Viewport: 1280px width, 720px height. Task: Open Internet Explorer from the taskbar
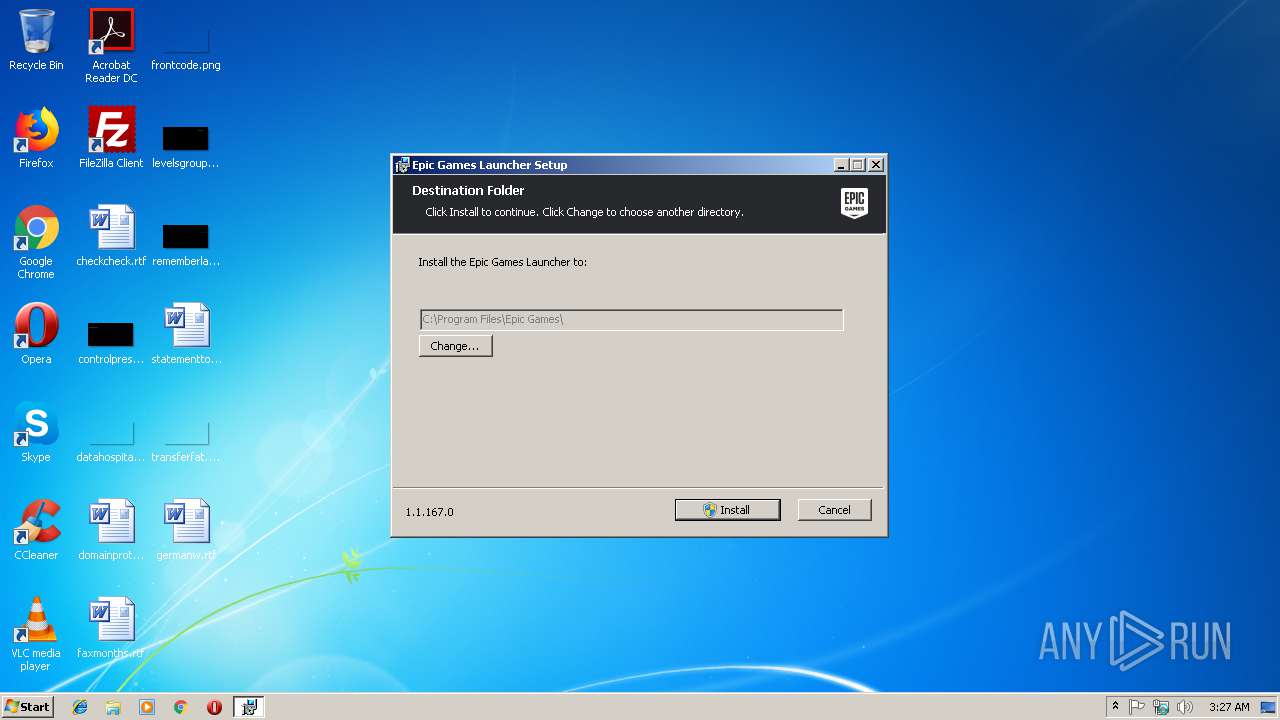coord(80,707)
